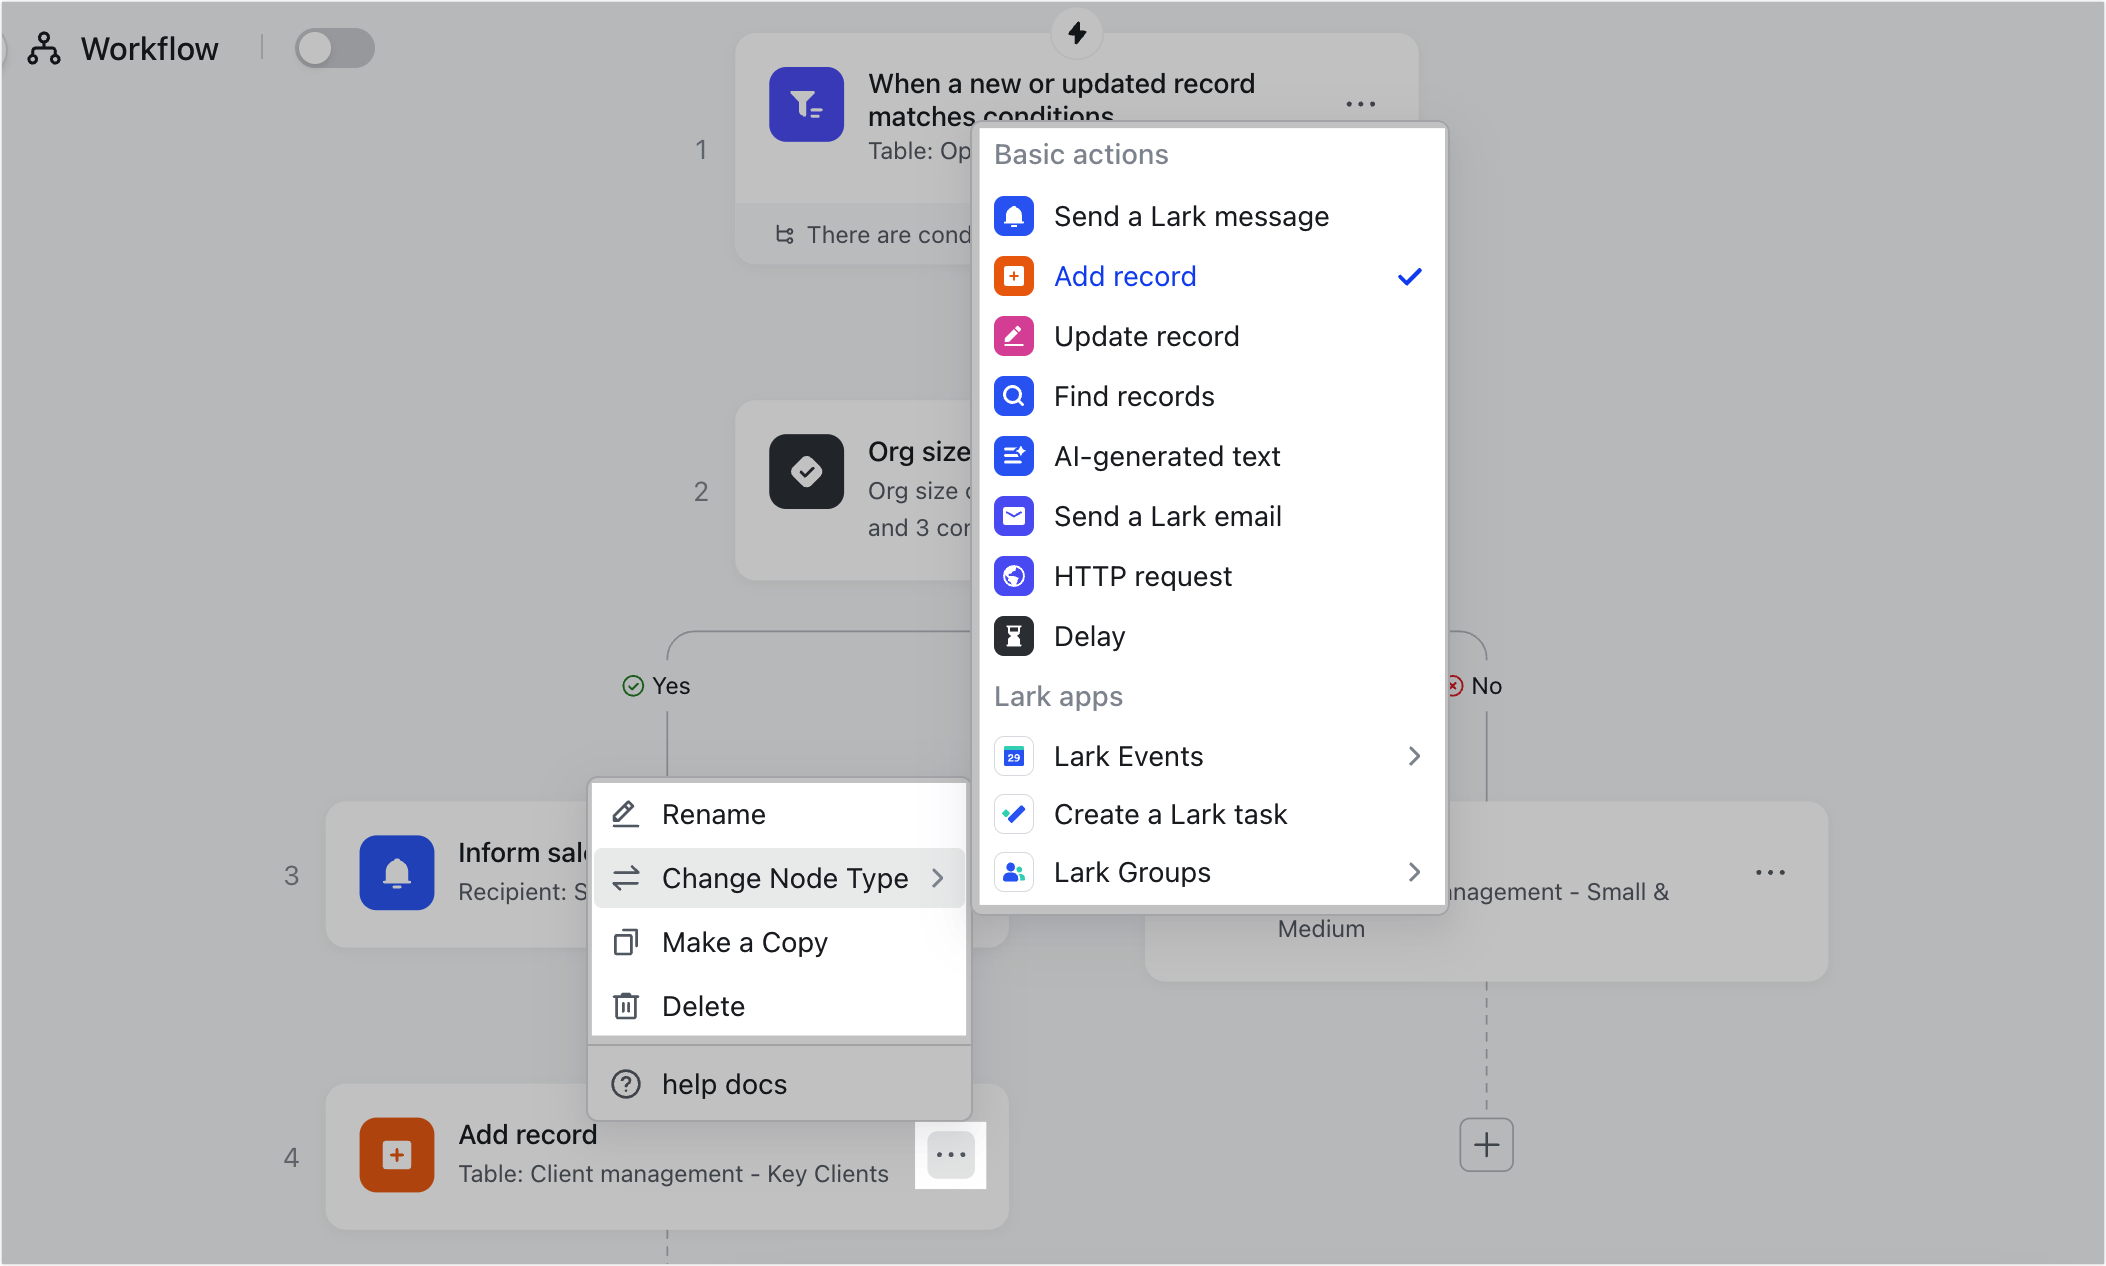Viewport: 2106px width, 1266px height.
Task: Click the pink Update record pencil icon
Action: coord(1014,336)
